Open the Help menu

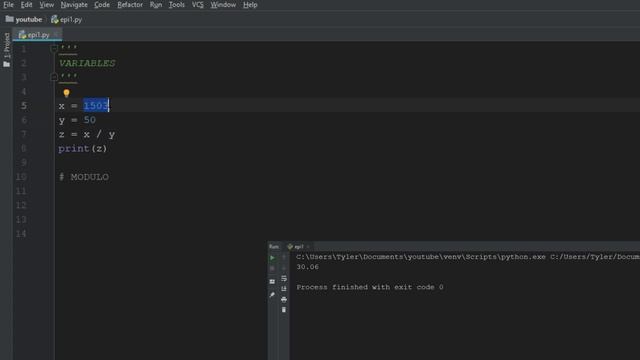pyautogui.click(x=250, y=5)
